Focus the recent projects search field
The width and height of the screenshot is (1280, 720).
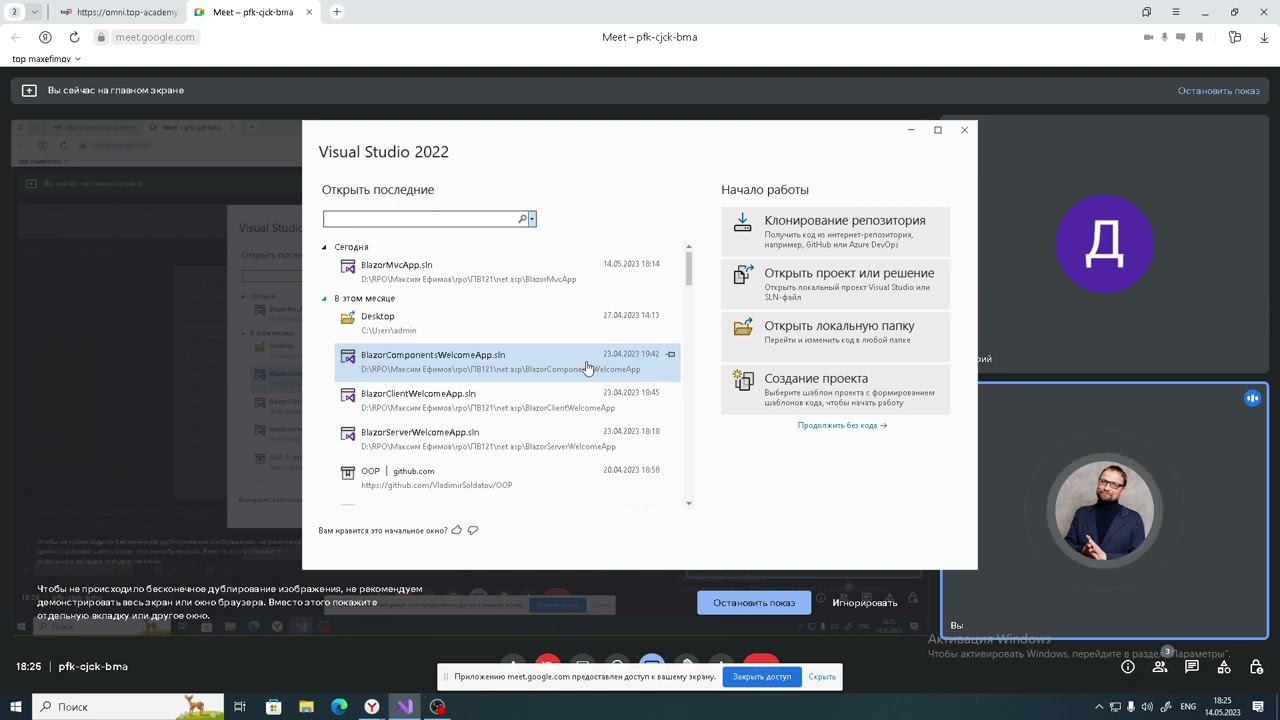[x=420, y=219]
